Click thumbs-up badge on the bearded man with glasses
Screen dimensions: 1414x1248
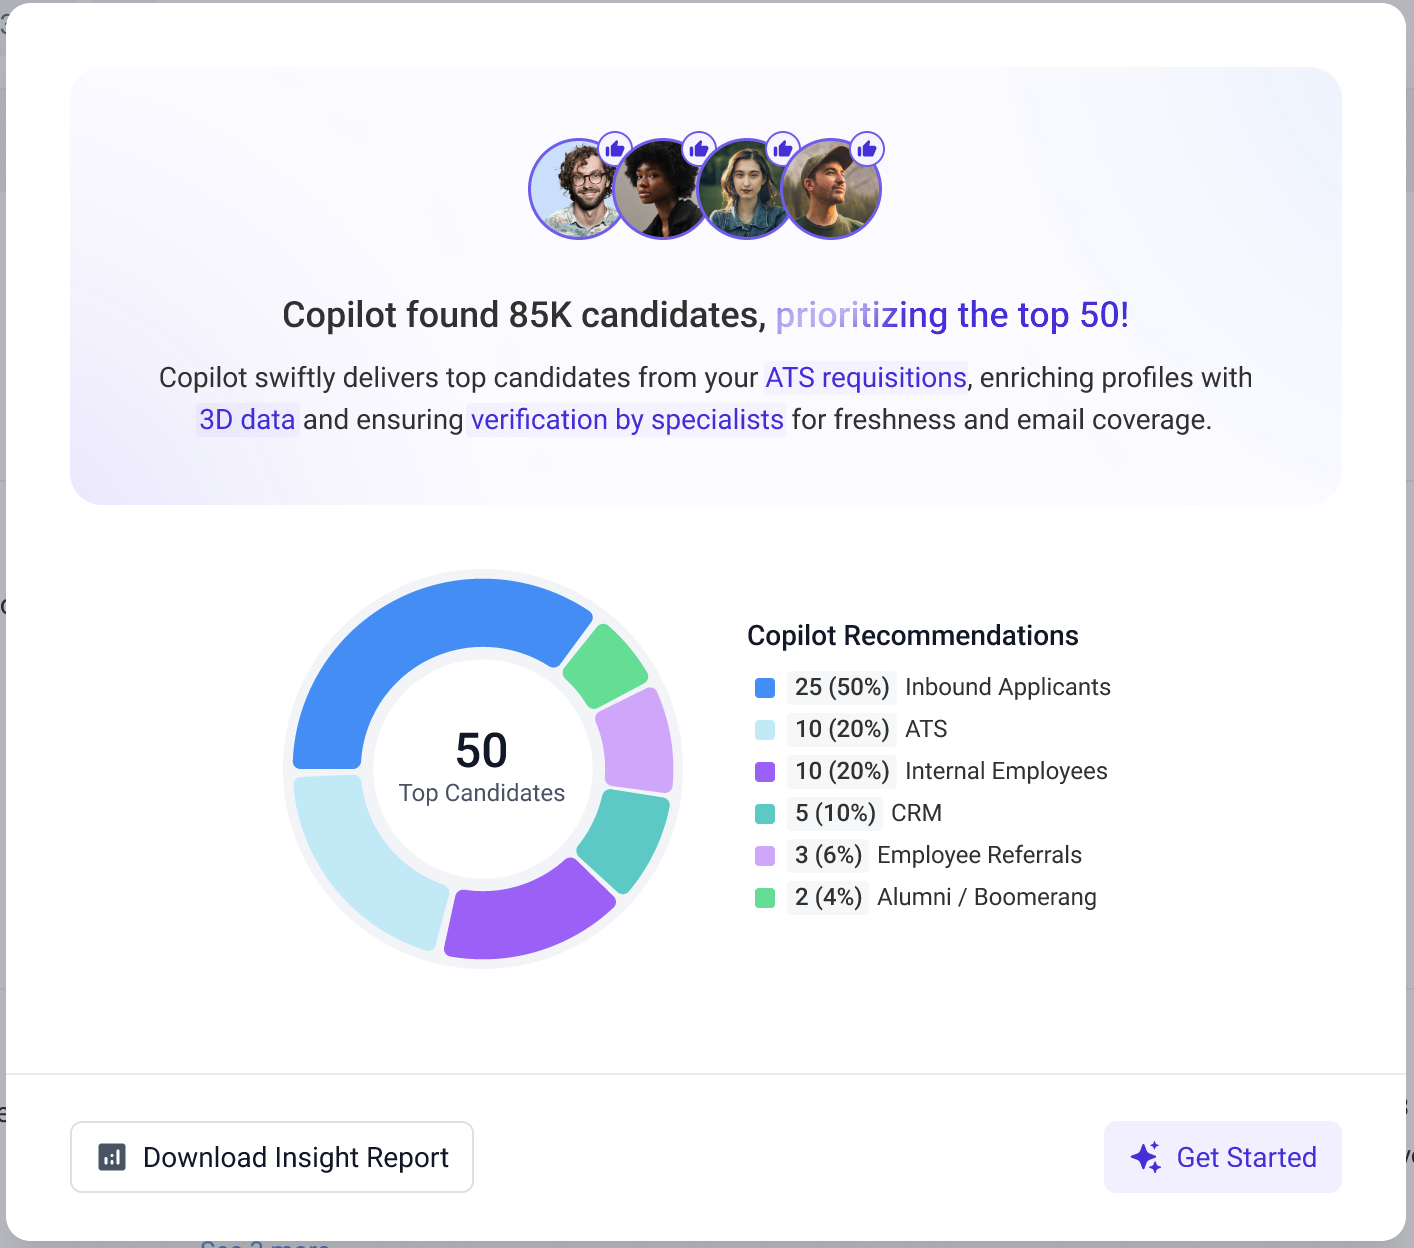tap(614, 149)
